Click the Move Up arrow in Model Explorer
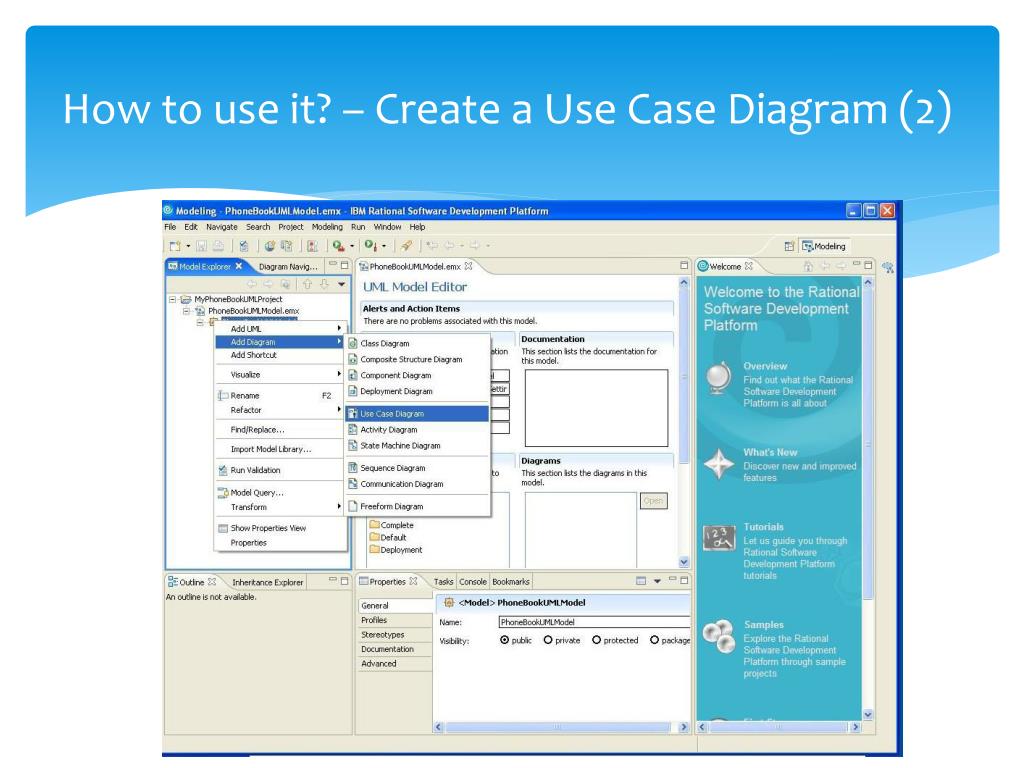The height and width of the screenshot is (768, 1024). [307, 284]
